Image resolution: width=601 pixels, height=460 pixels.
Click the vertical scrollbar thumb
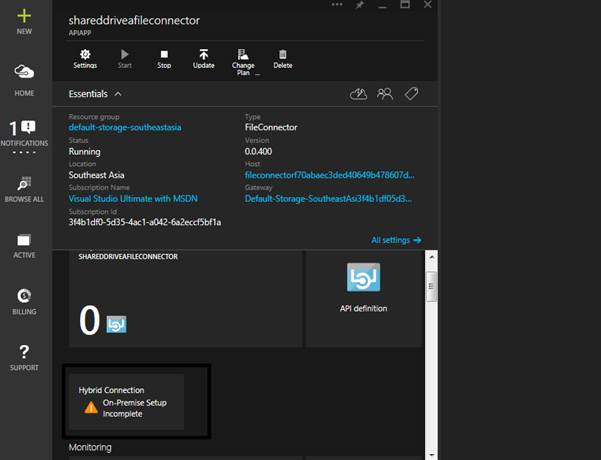tap(432, 286)
